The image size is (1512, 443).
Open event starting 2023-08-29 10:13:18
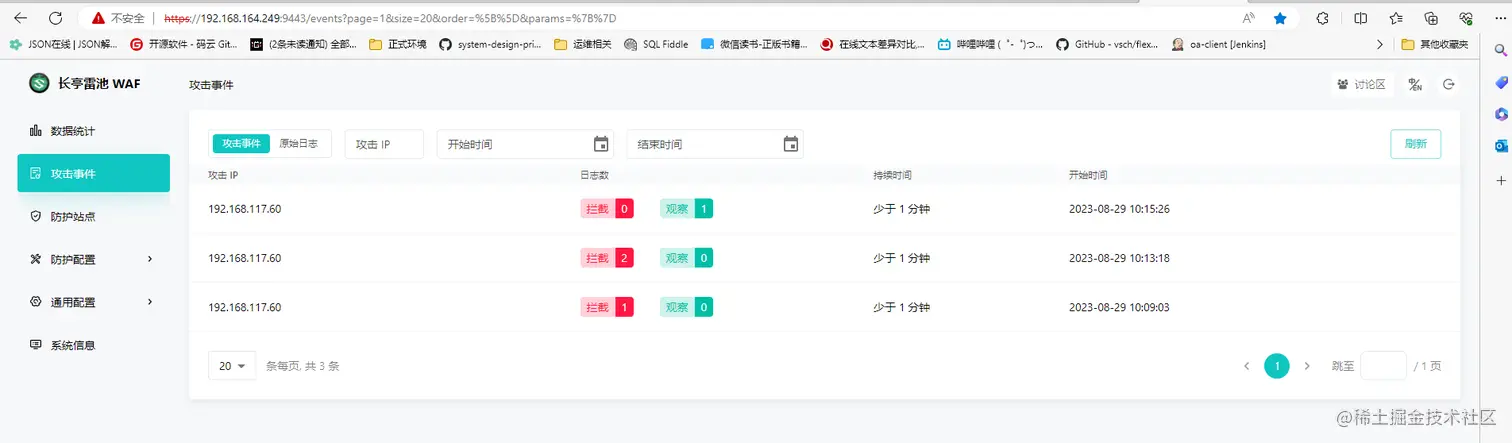(824, 258)
